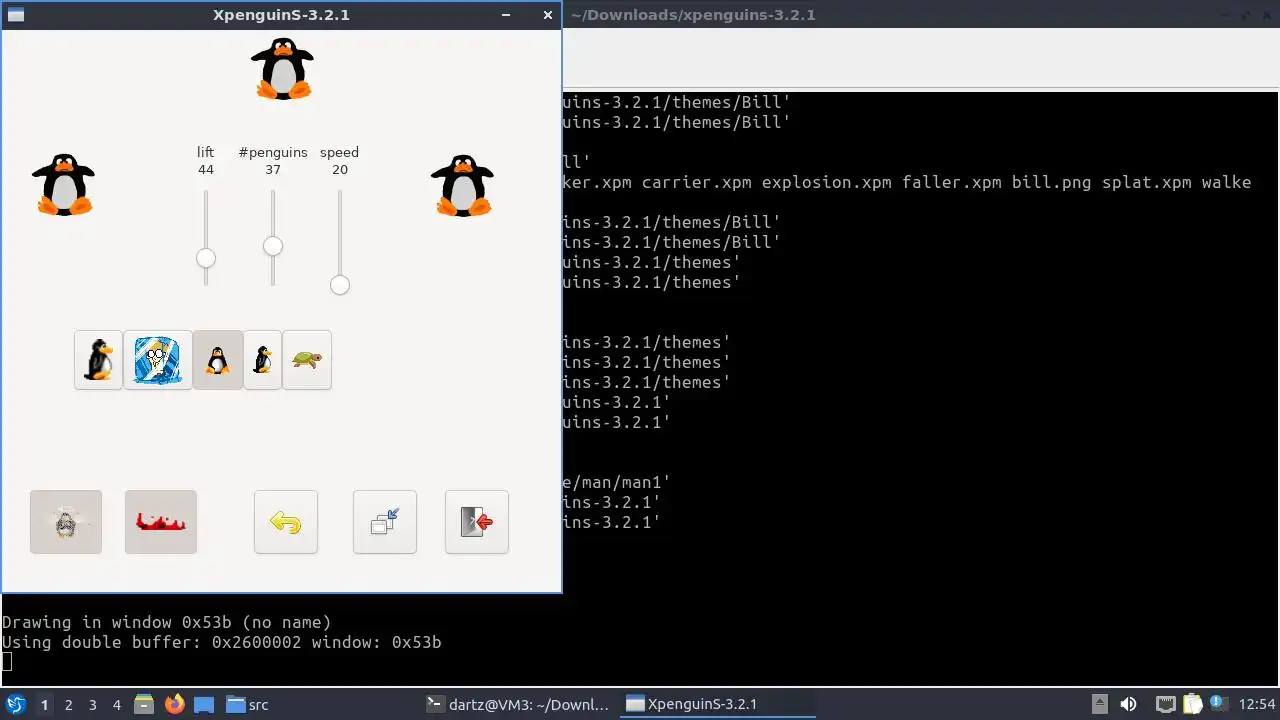Image resolution: width=1280 pixels, height=720 pixels.
Task: Pick the small side-facing penguin theme
Action: click(x=262, y=360)
